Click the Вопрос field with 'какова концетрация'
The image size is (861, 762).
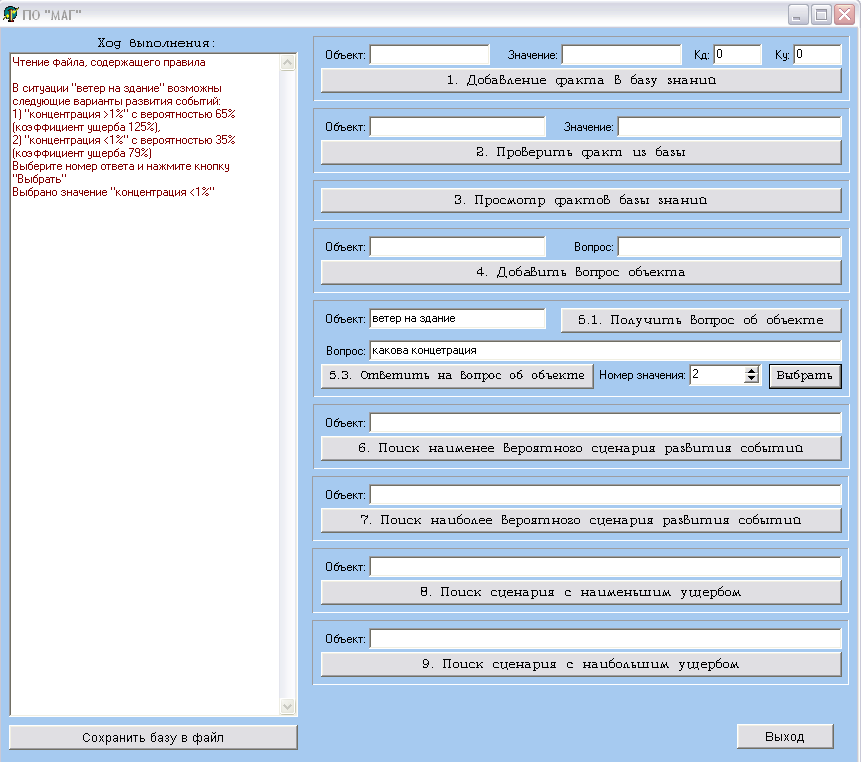click(606, 351)
